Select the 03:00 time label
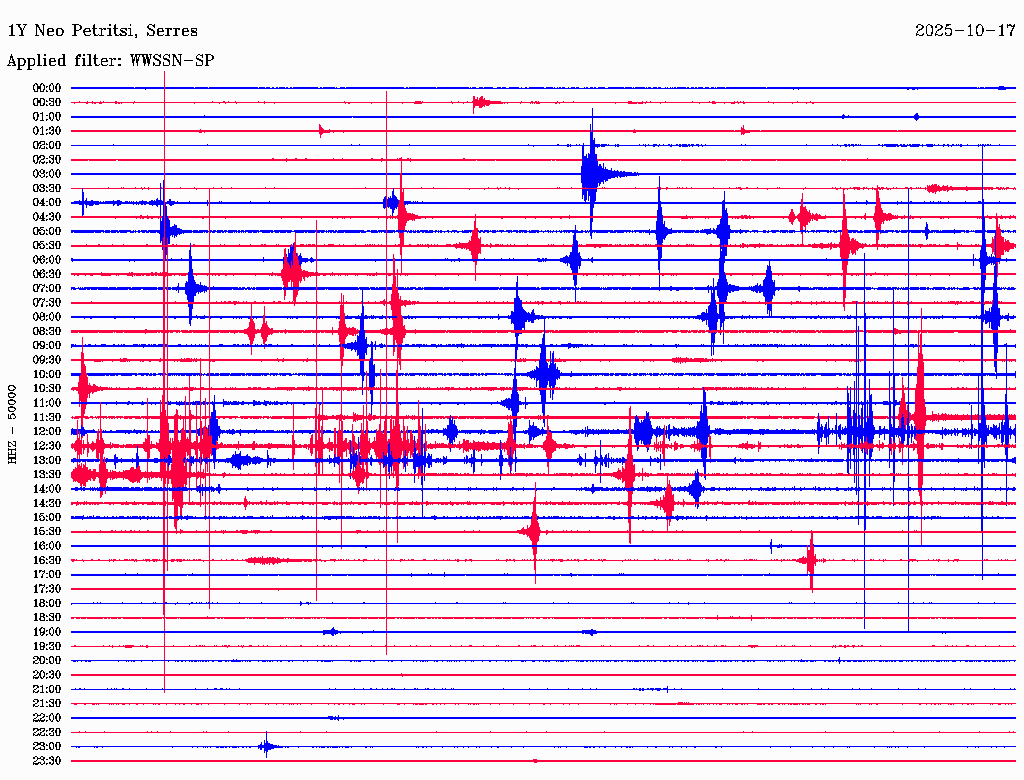This screenshot has height=780, width=1024. [47, 174]
